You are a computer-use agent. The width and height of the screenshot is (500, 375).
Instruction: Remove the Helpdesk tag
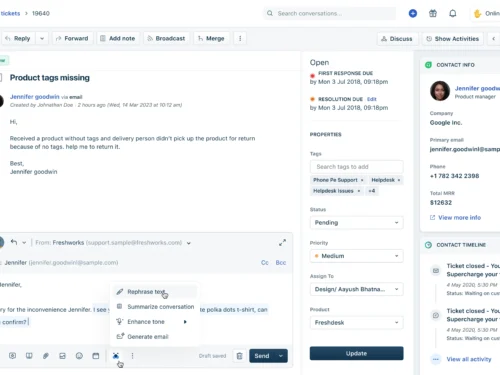coord(399,180)
